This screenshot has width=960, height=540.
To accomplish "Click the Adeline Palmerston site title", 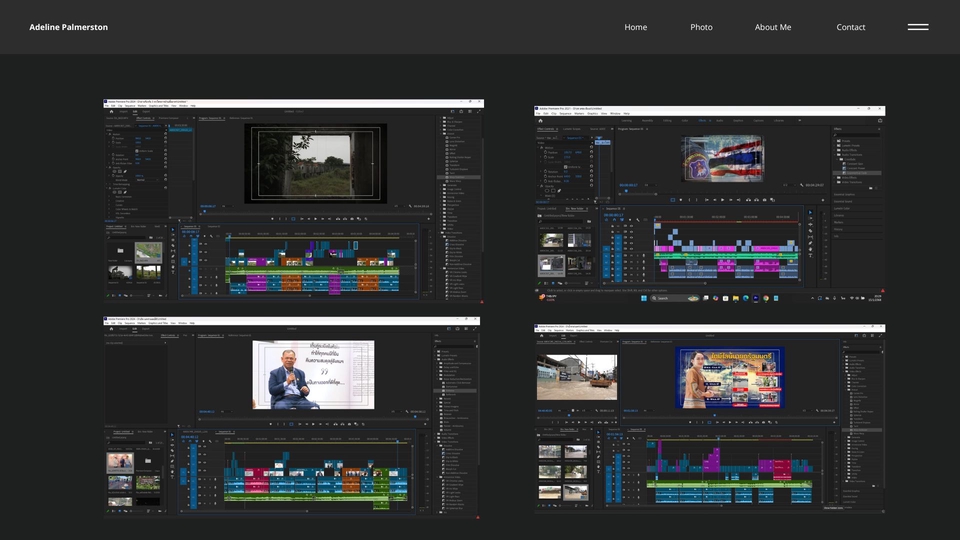I will (69, 27).
